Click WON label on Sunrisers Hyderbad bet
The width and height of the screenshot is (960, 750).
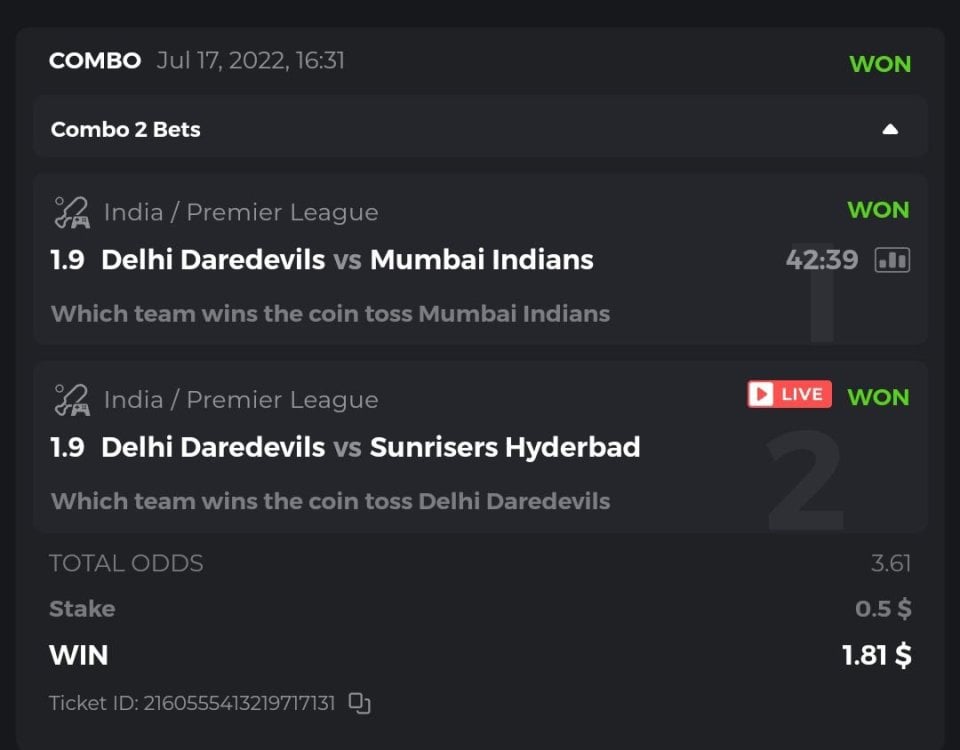coord(878,397)
